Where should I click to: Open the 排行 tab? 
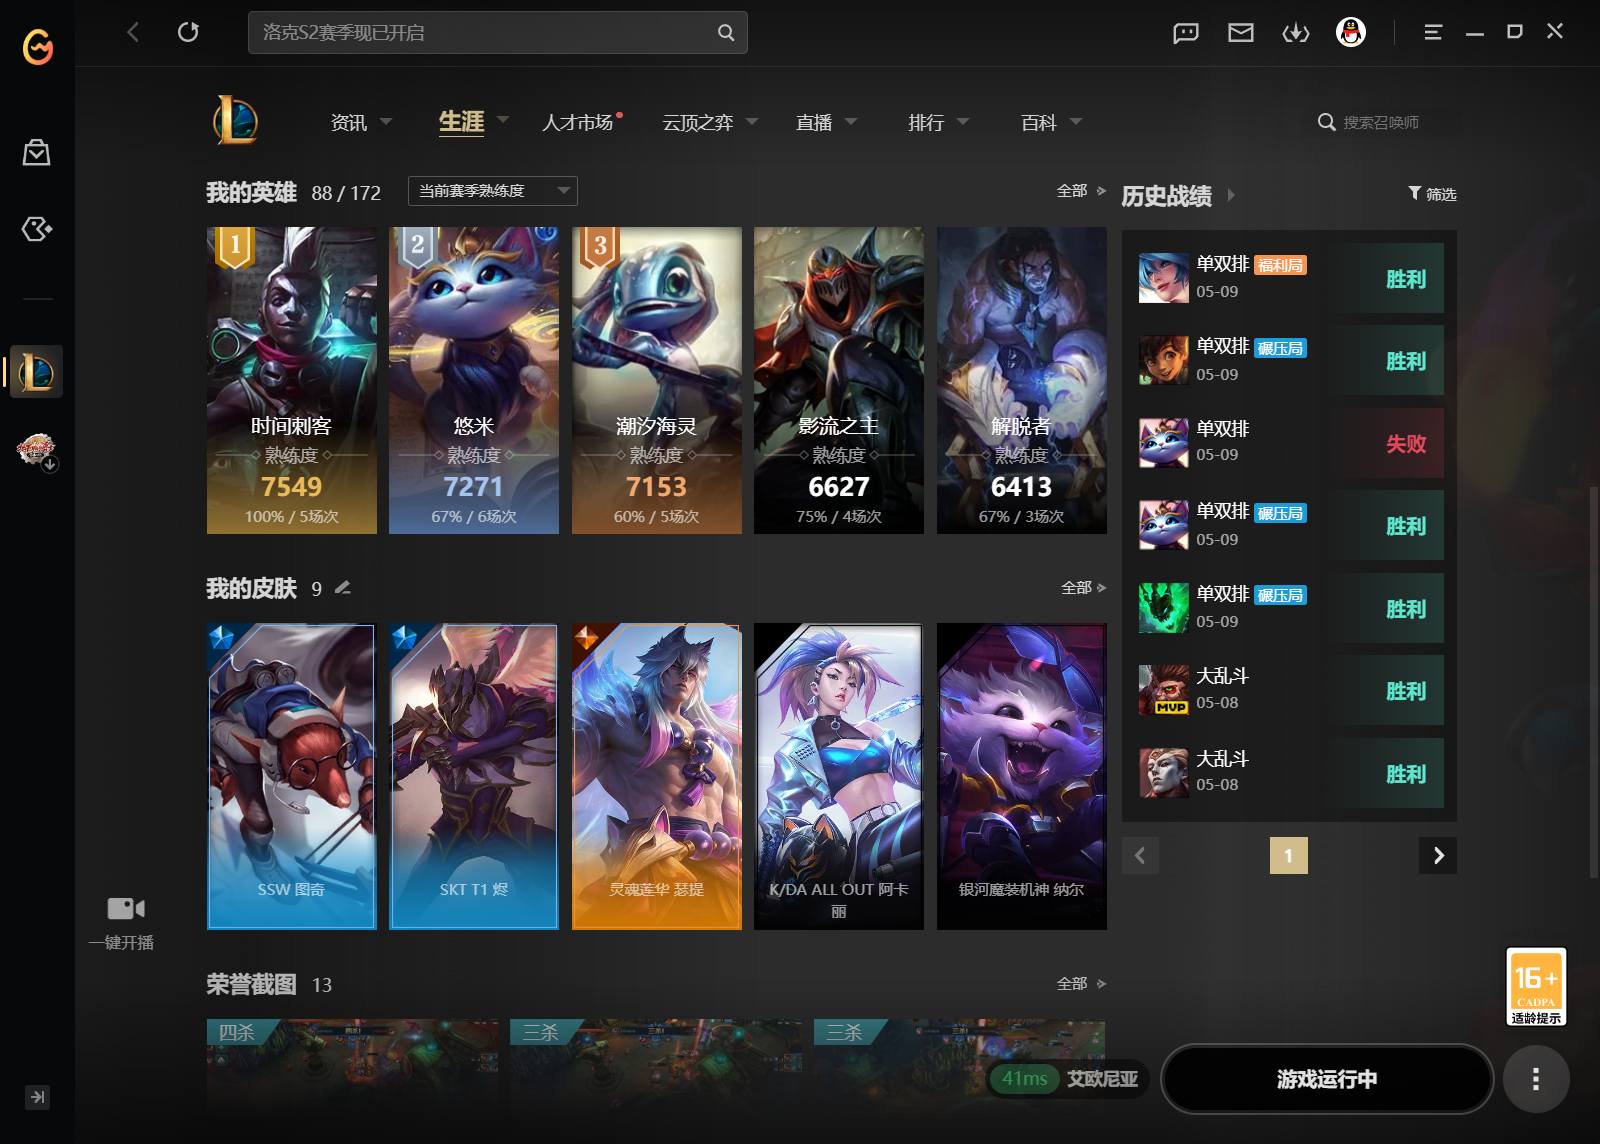tap(926, 122)
